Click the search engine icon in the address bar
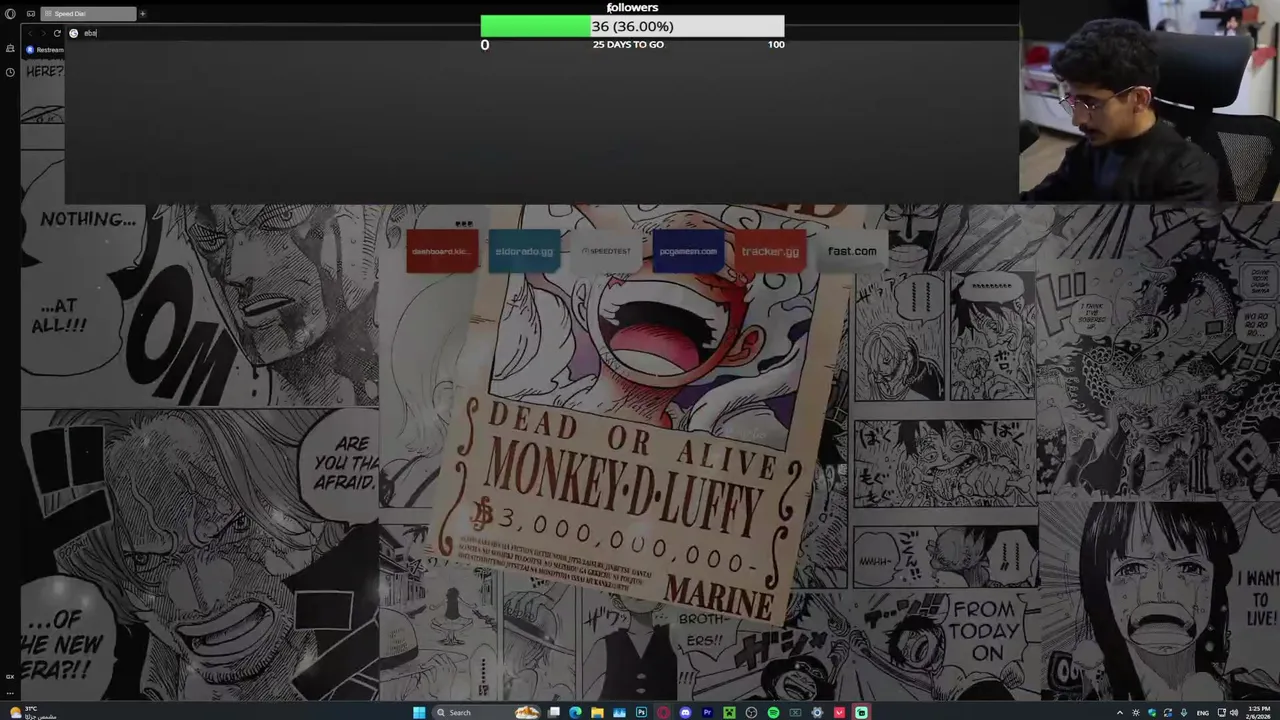Image resolution: width=1280 pixels, height=720 pixels. click(x=73, y=33)
